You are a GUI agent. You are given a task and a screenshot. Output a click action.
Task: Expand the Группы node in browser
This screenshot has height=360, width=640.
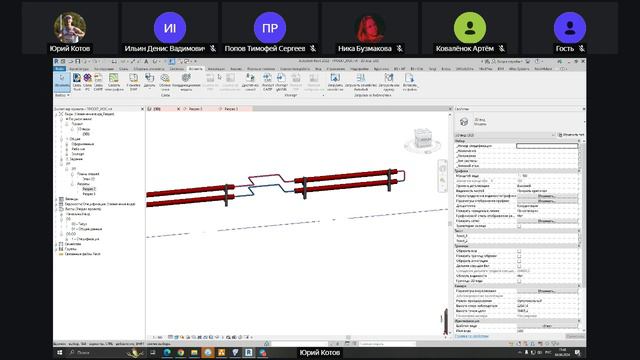coord(56,249)
